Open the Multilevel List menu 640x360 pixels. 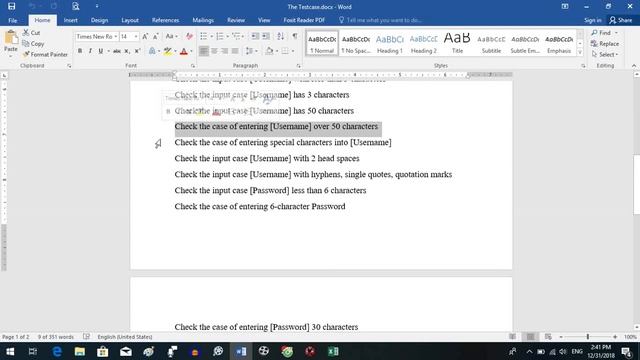pyautogui.click(x=238, y=37)
